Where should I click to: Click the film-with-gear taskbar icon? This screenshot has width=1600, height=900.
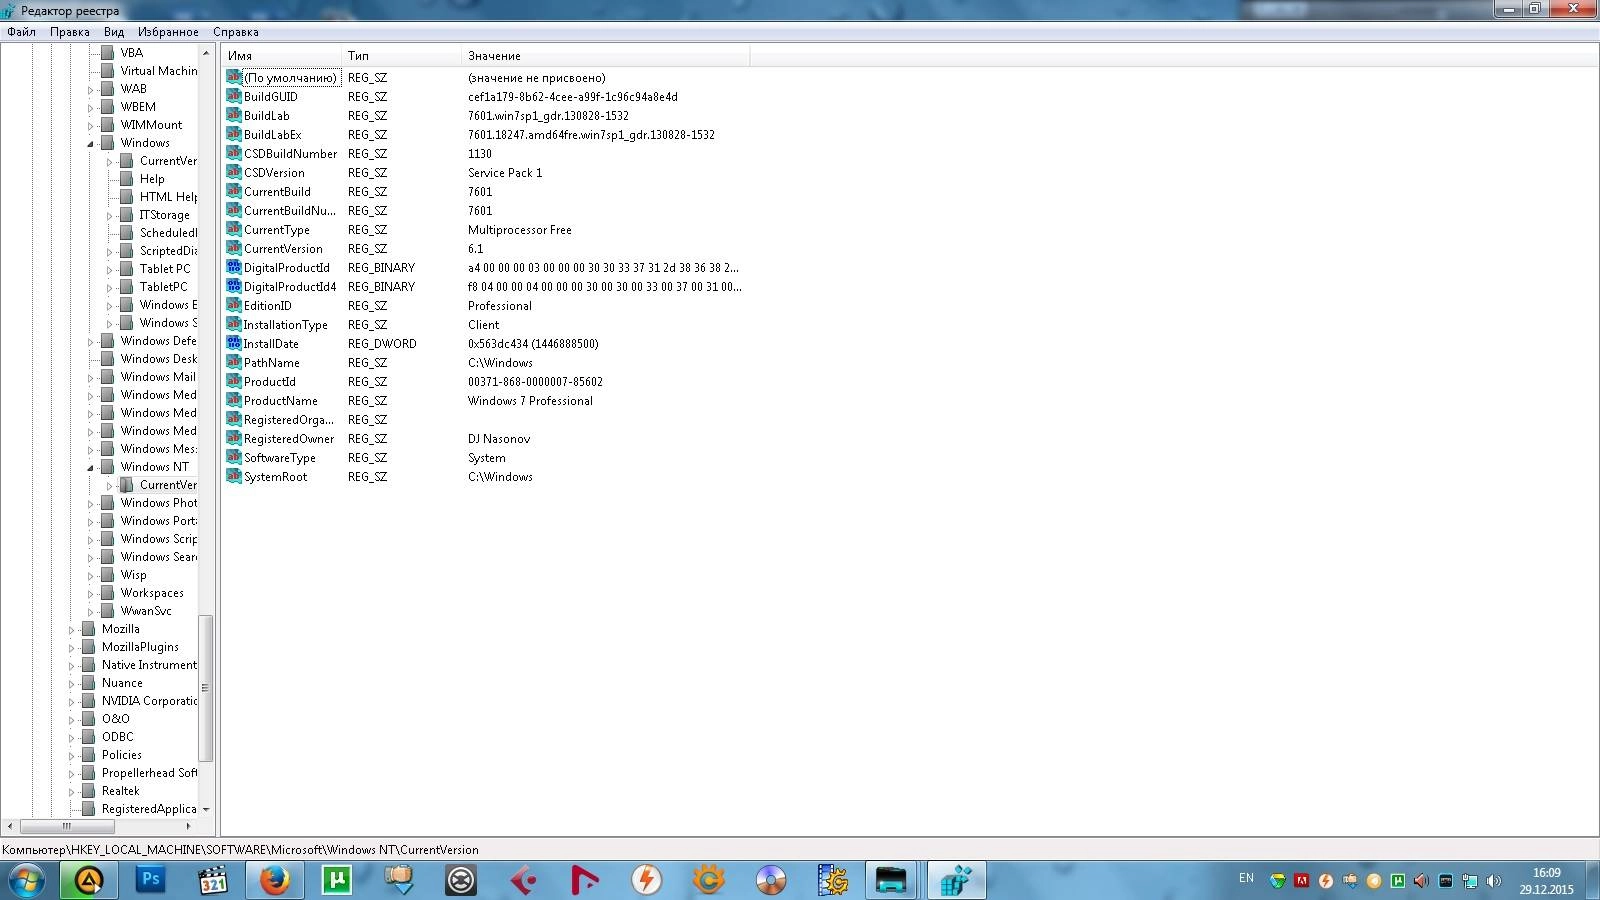tap(833, 881)
